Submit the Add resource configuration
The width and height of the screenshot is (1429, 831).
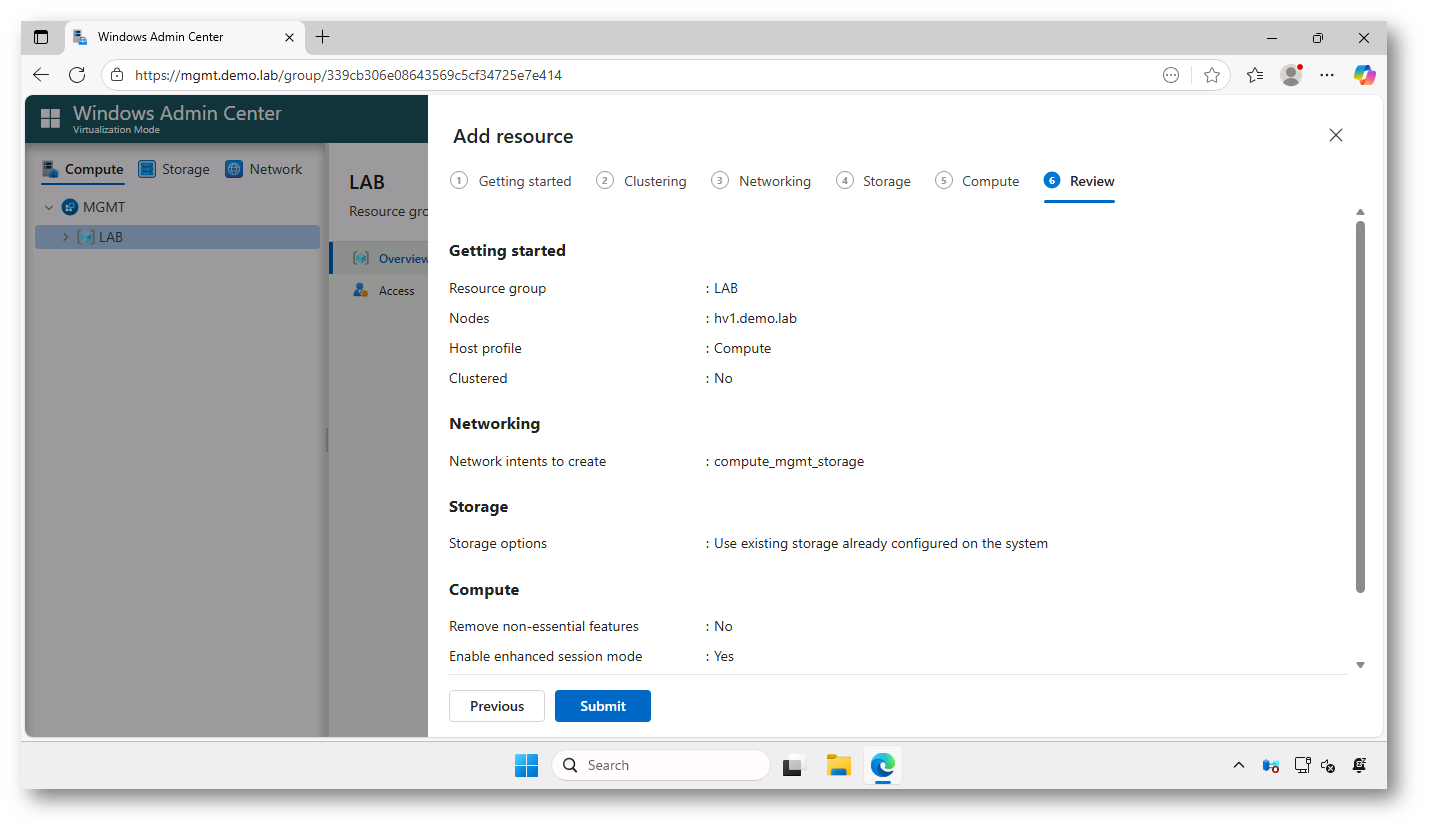602,706
